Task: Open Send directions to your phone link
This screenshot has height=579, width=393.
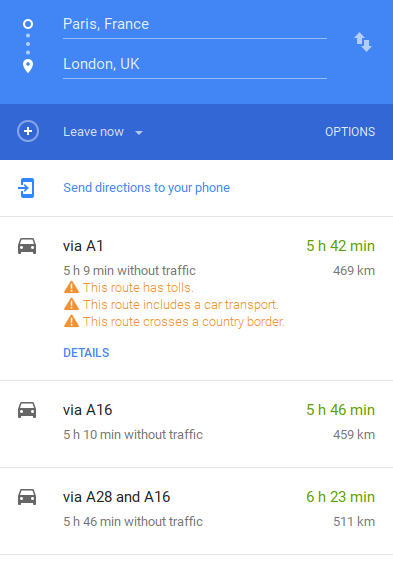Action: (x=147, y=188)
